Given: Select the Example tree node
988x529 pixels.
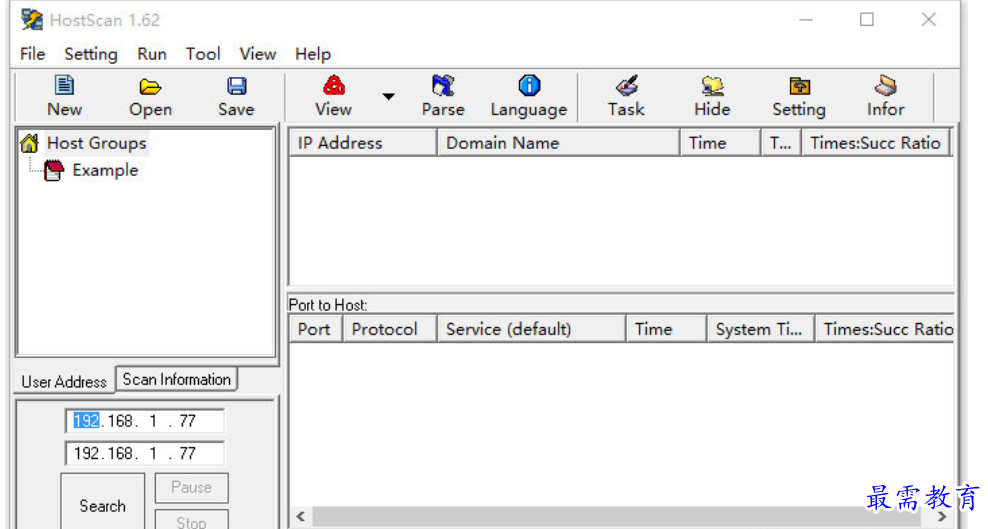Looking at the screenshot, I should click(x=104, y=170).
